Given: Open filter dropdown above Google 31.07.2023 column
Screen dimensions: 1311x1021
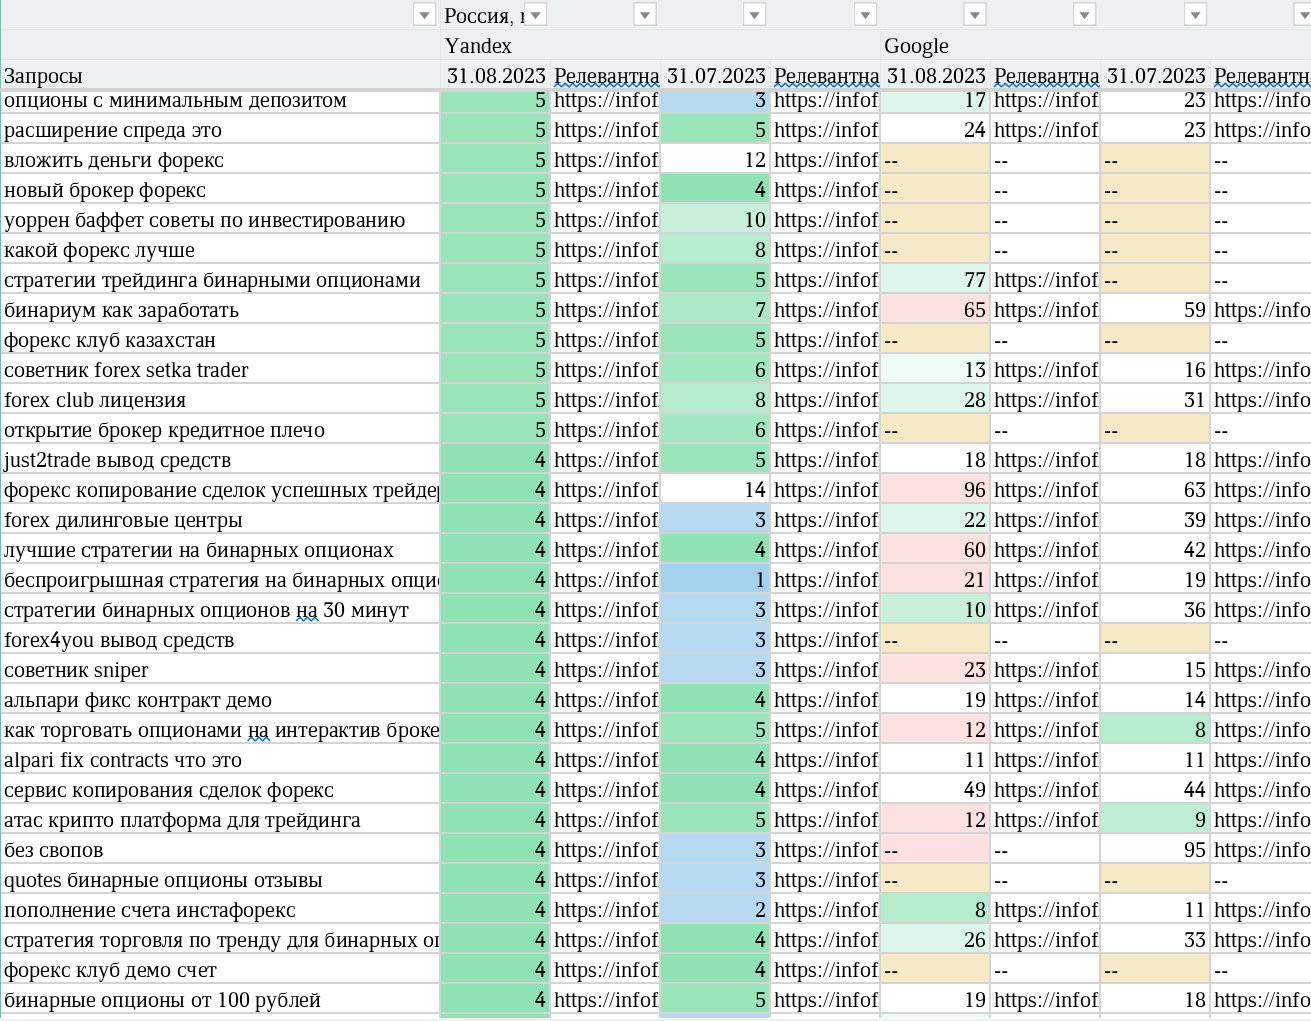Looking at the screenshot, I should (x=1195, y=15).
